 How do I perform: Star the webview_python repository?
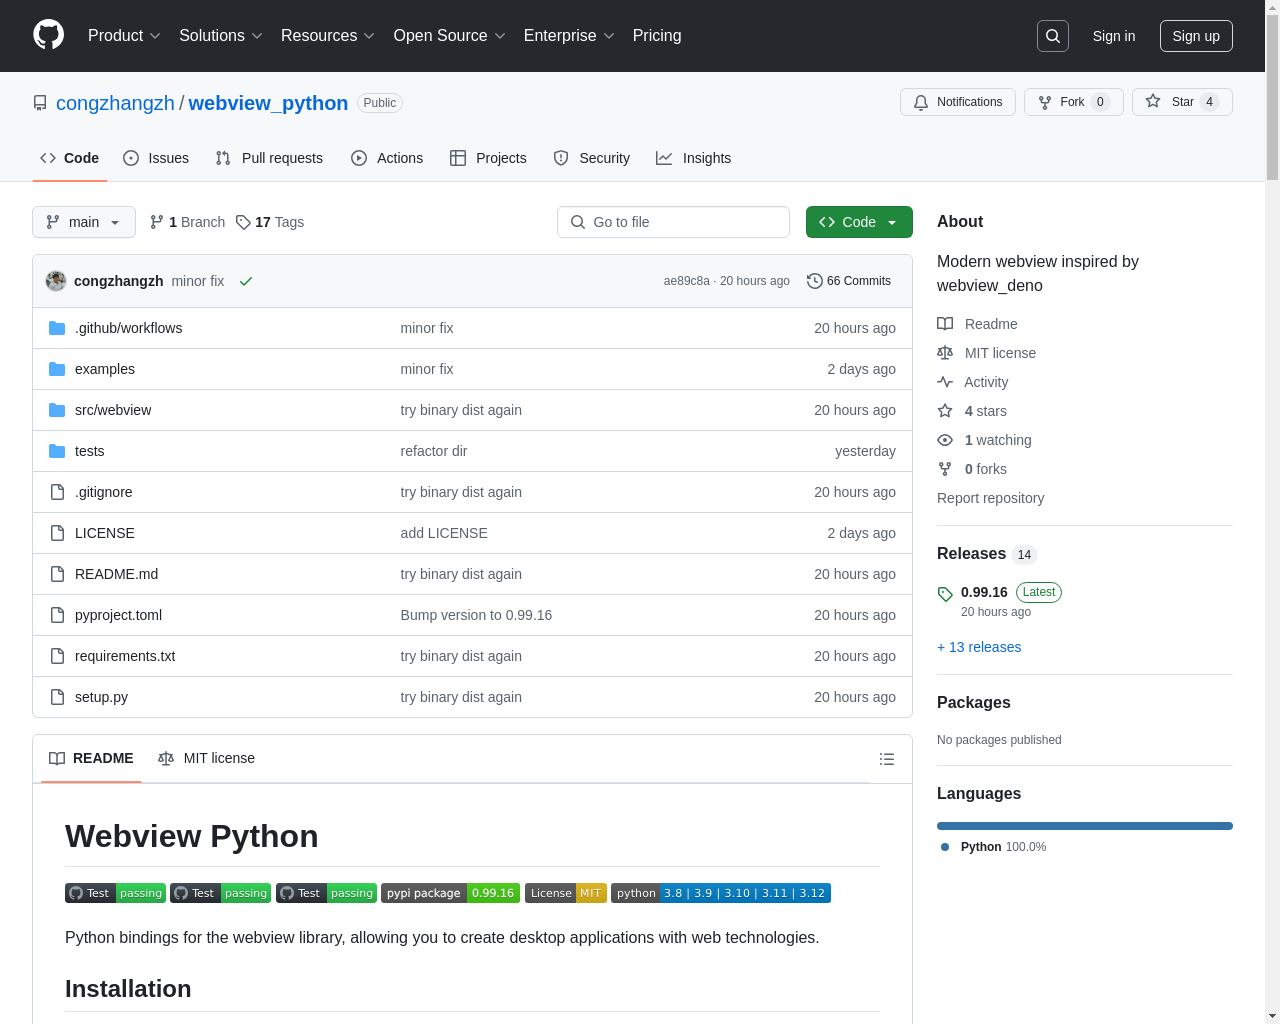coord(1182,102)
